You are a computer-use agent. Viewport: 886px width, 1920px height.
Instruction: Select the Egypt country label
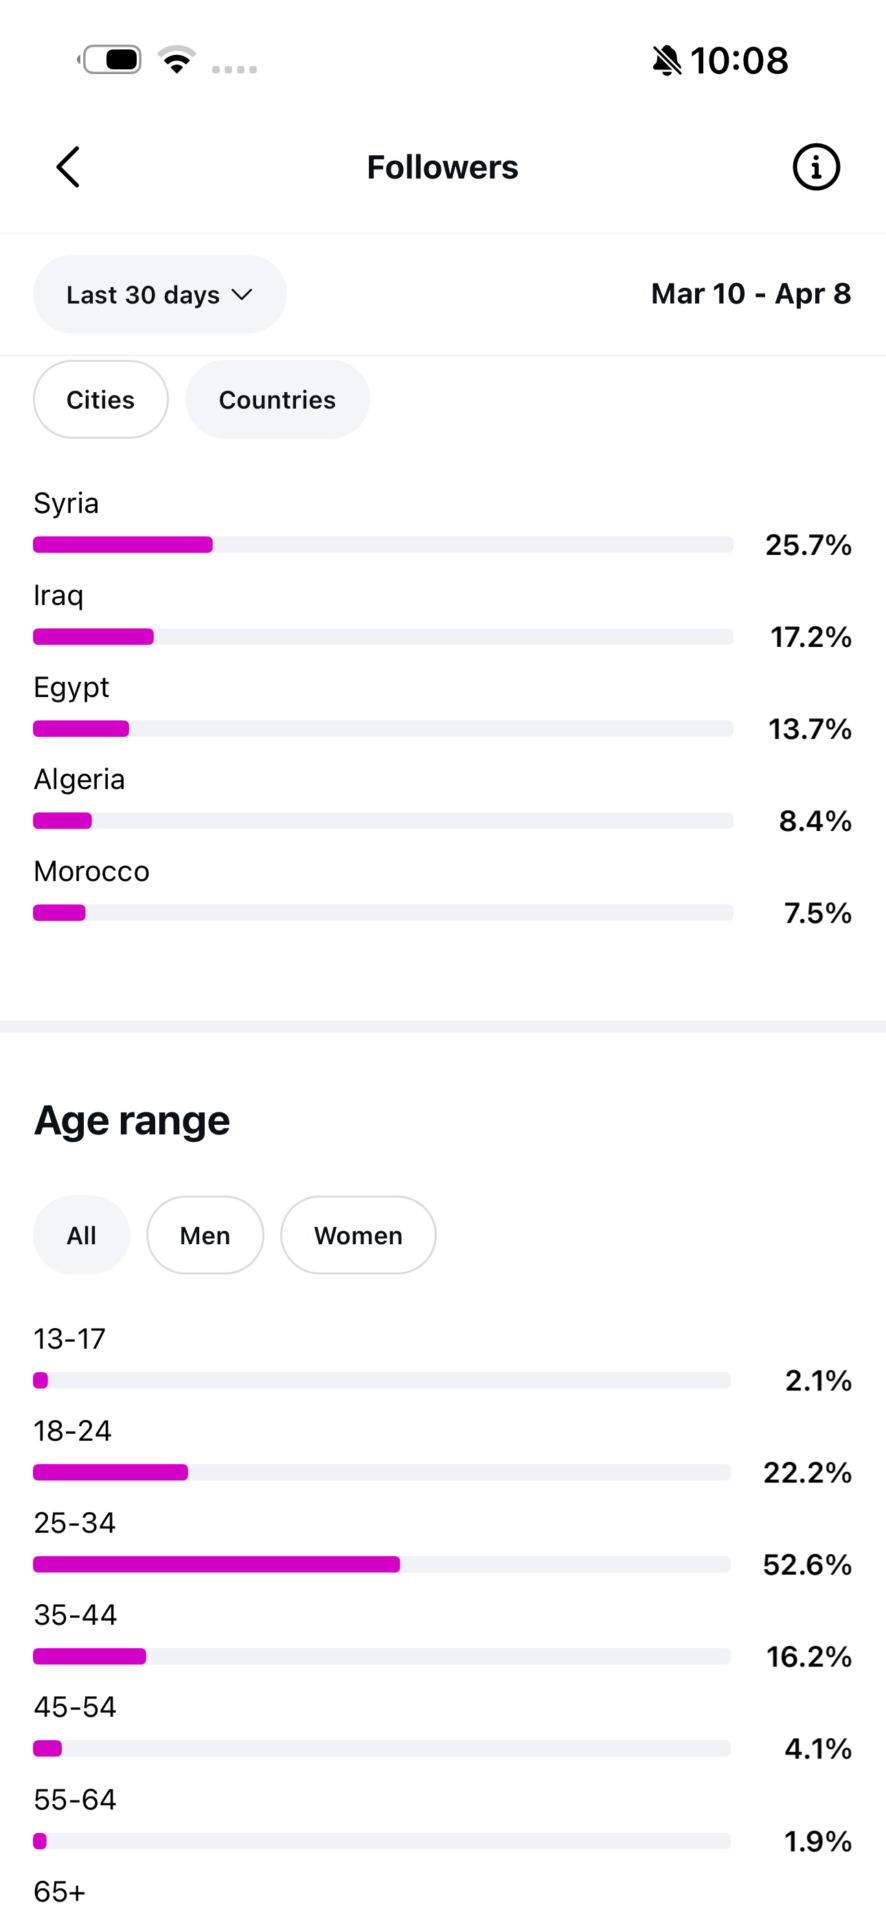(71, 688)
